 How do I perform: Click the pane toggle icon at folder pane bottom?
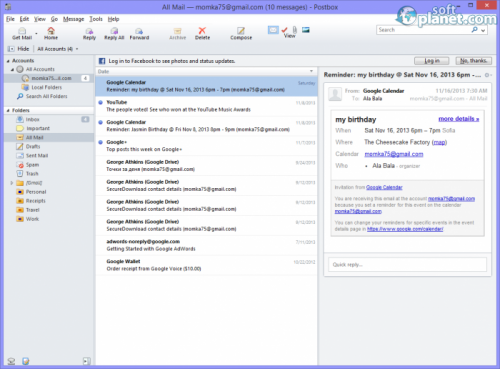(x=86, y=361)
